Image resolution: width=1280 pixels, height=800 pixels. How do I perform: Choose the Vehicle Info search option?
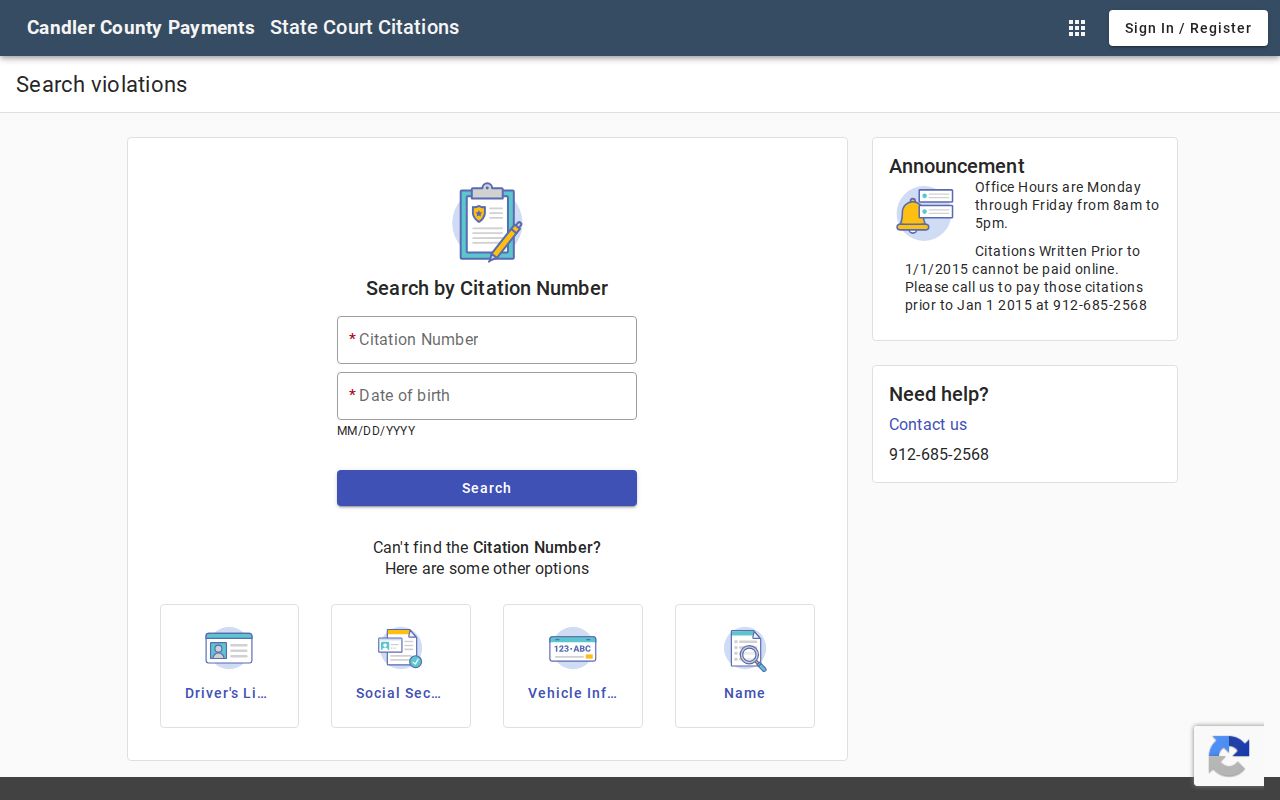(573, 666)
